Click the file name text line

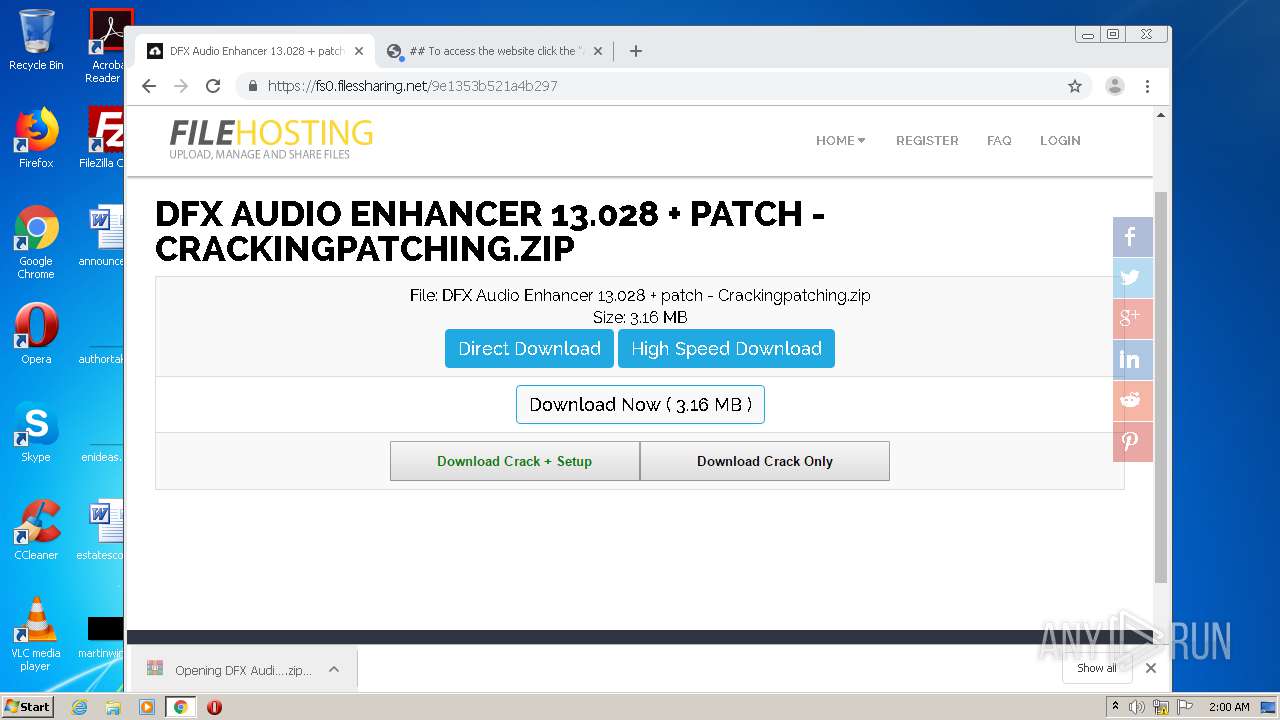(x=640, y=296)
